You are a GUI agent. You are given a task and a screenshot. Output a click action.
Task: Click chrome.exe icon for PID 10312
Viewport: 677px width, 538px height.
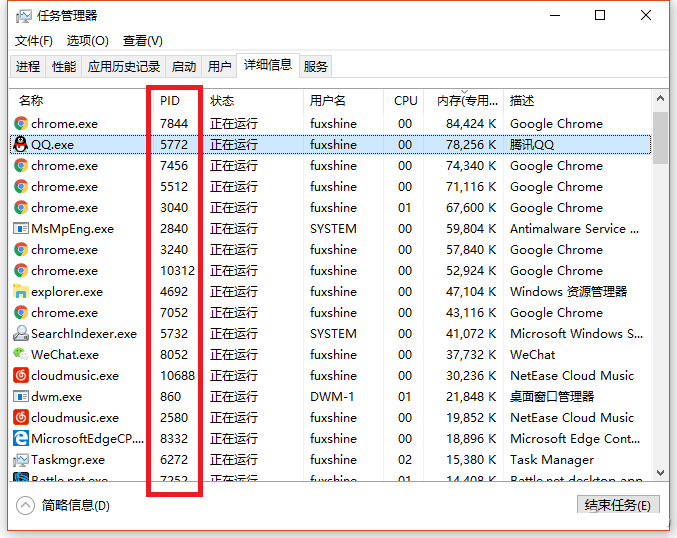pyautogui.click(x=21, y=271)
